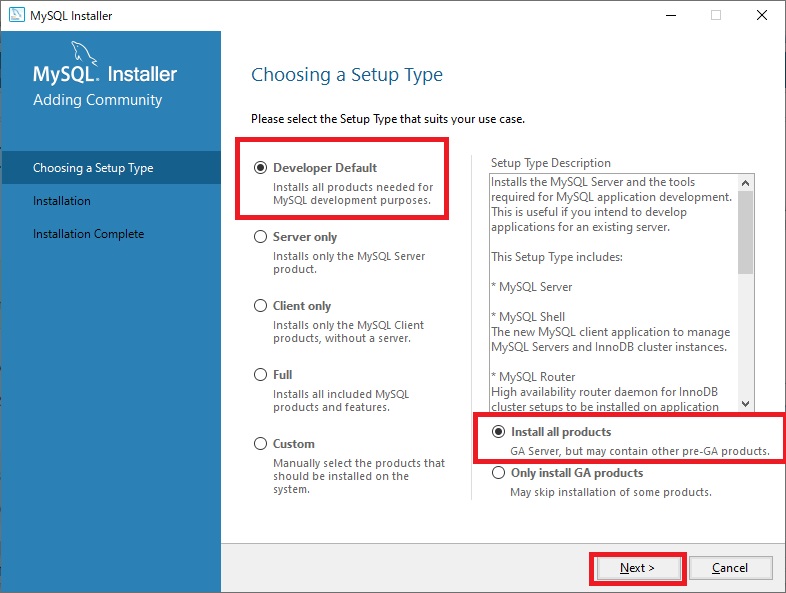Click 'This Setup Type includes:' text
The width and height of the screenshot is (786, 593).
(557, 257)
